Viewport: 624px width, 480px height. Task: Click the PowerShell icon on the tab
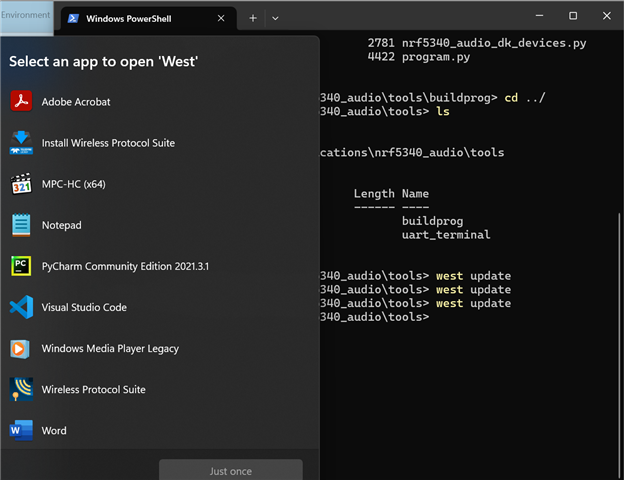click(x=73, y=18)
